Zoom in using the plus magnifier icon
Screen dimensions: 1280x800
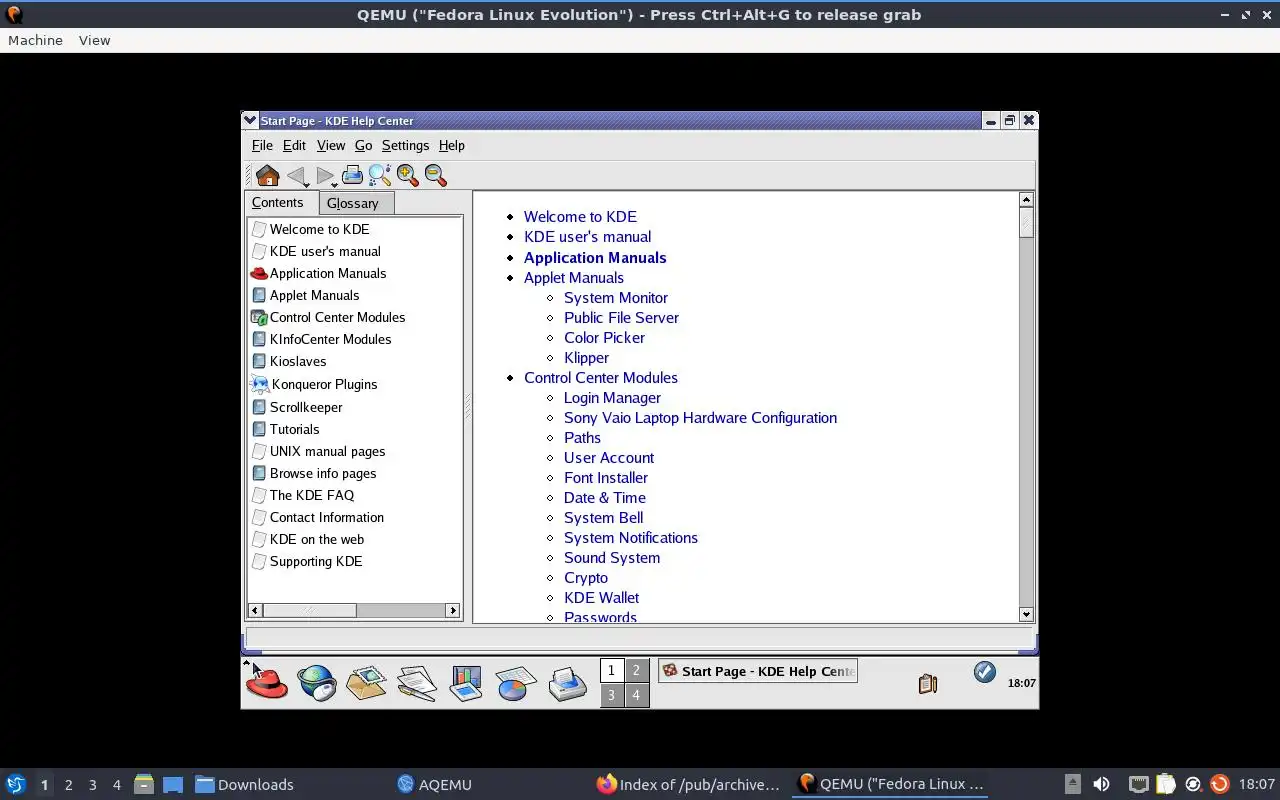[x=408, y=175]
